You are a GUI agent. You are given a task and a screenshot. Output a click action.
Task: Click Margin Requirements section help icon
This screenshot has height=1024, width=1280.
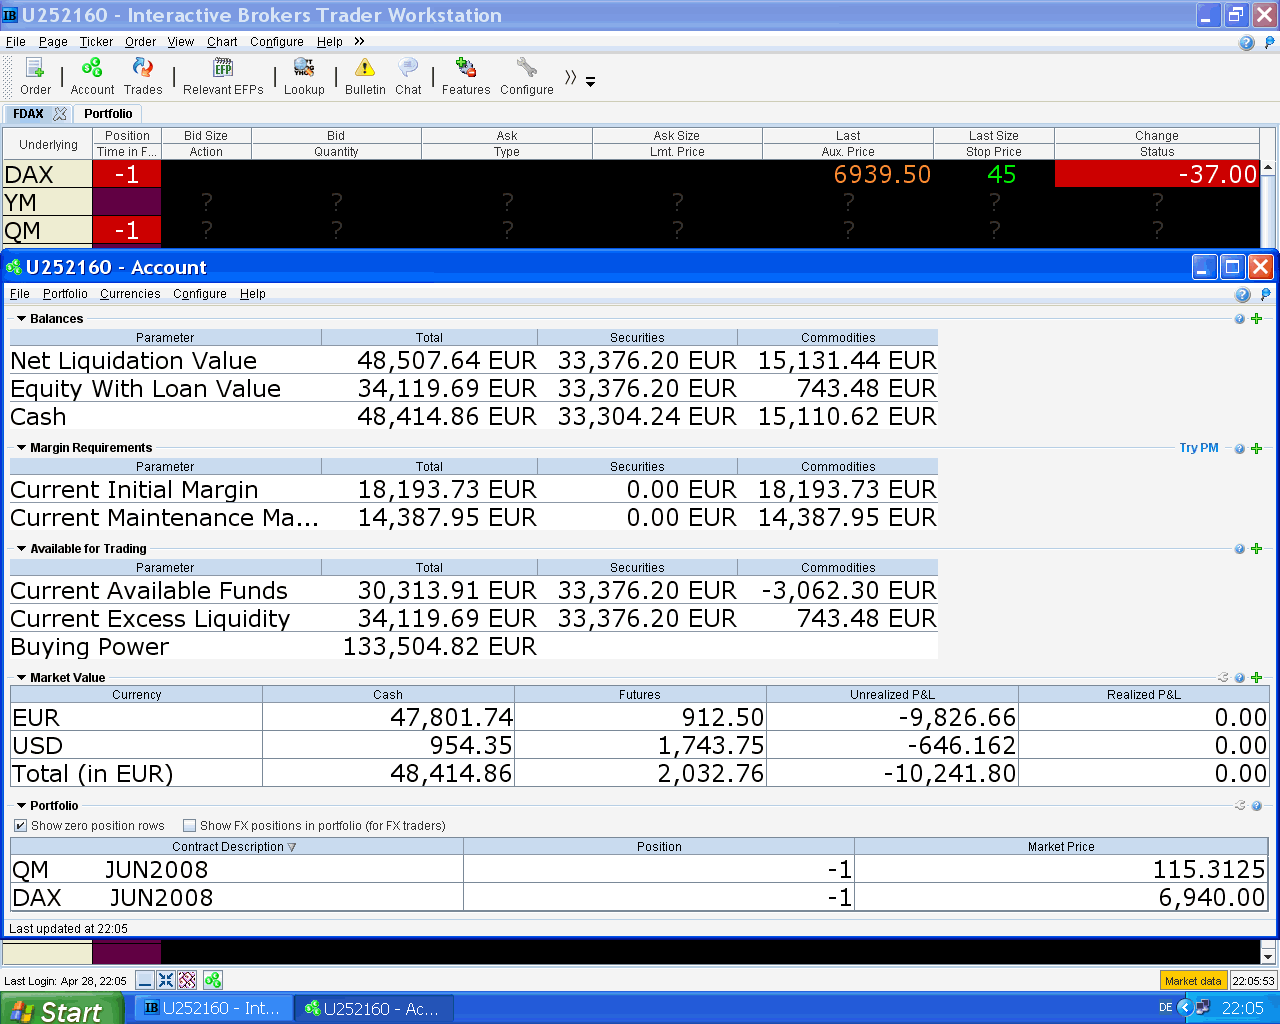click(1240, 449)
